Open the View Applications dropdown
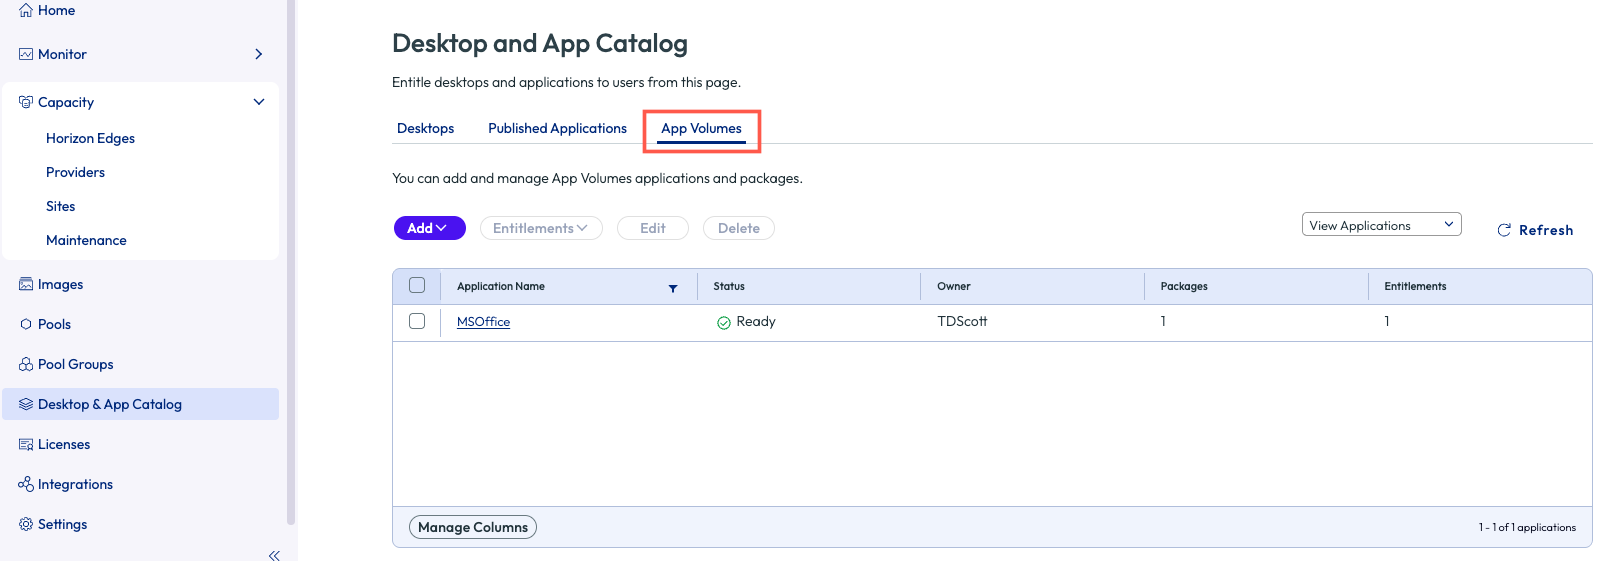 (x=1381, y=225)
